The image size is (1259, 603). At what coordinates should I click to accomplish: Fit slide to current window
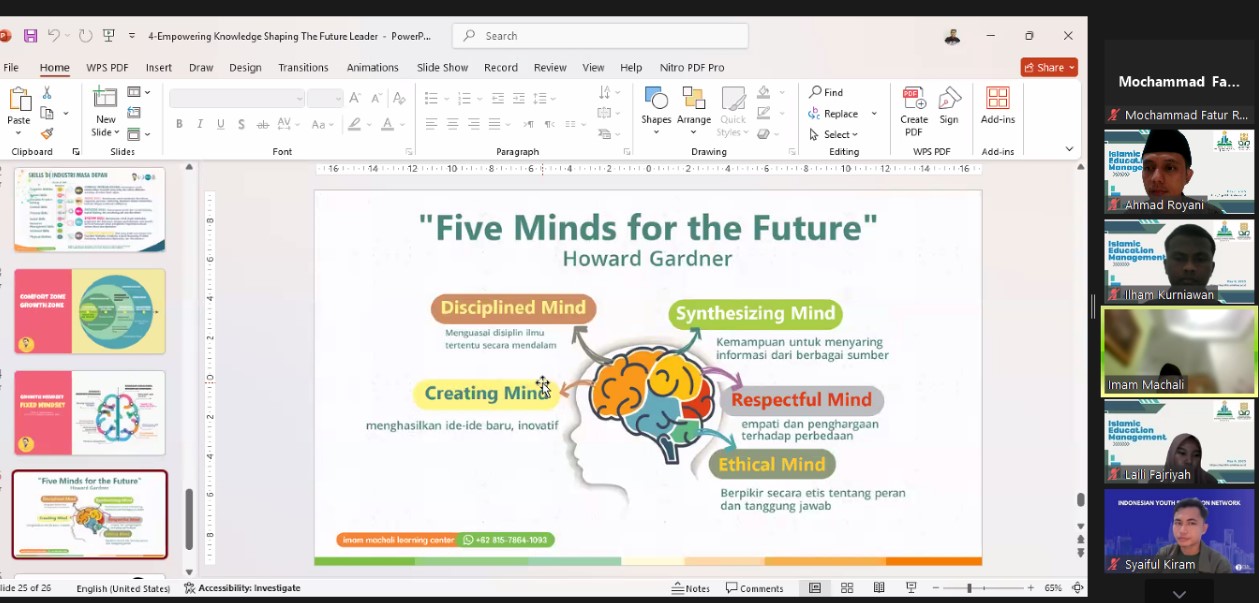point(1078,588)
